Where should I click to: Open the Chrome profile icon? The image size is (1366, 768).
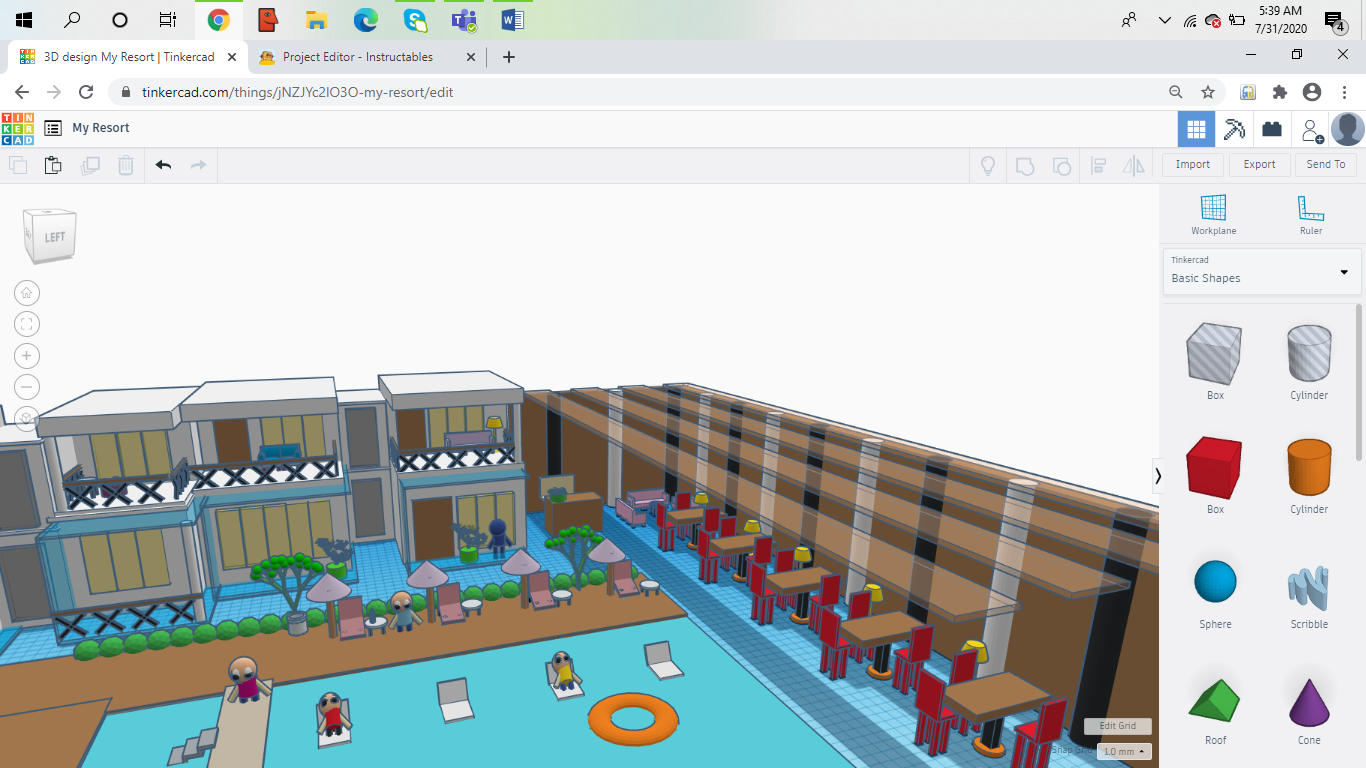click(1312, 92)
